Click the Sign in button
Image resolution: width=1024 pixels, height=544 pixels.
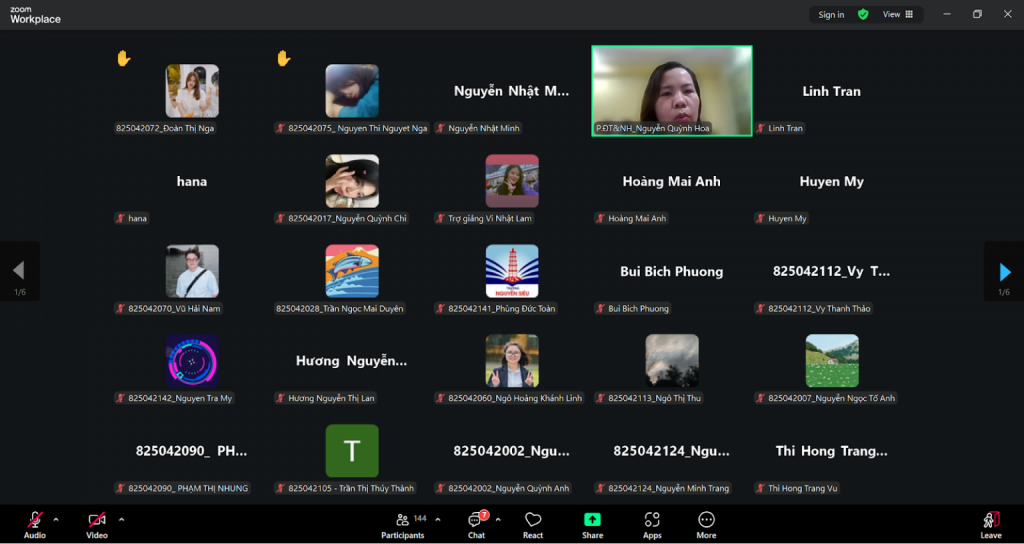pyautogui.click(x=831, y=14)
